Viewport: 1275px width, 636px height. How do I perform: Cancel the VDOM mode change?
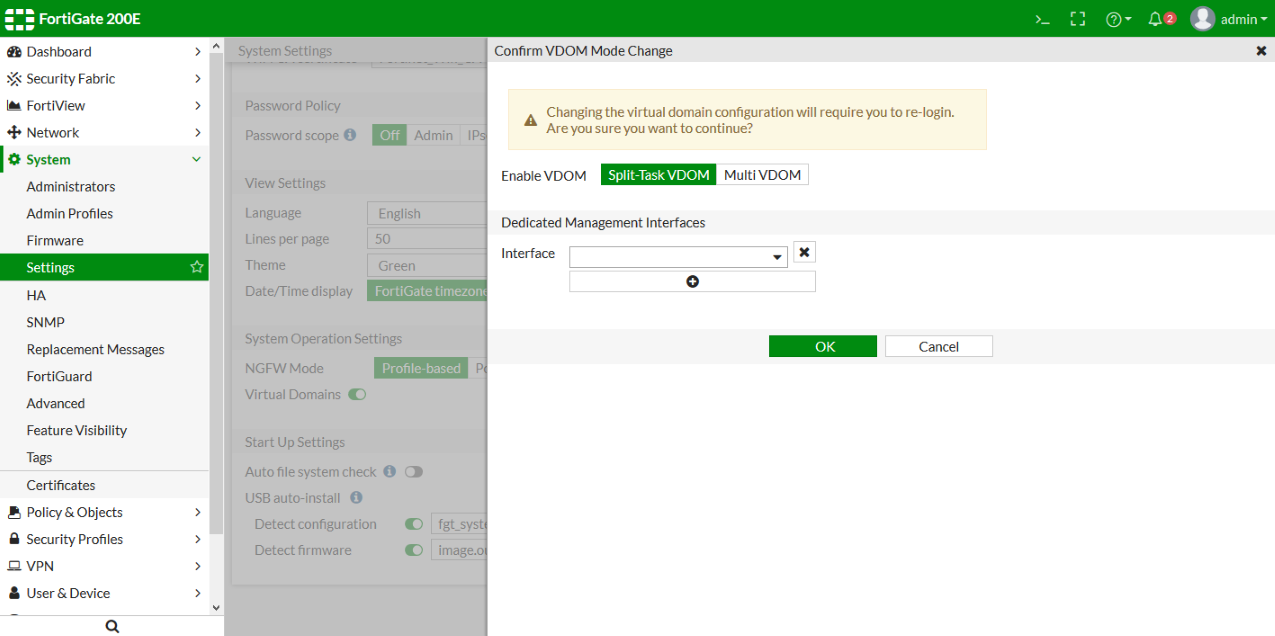click(937, 345)
